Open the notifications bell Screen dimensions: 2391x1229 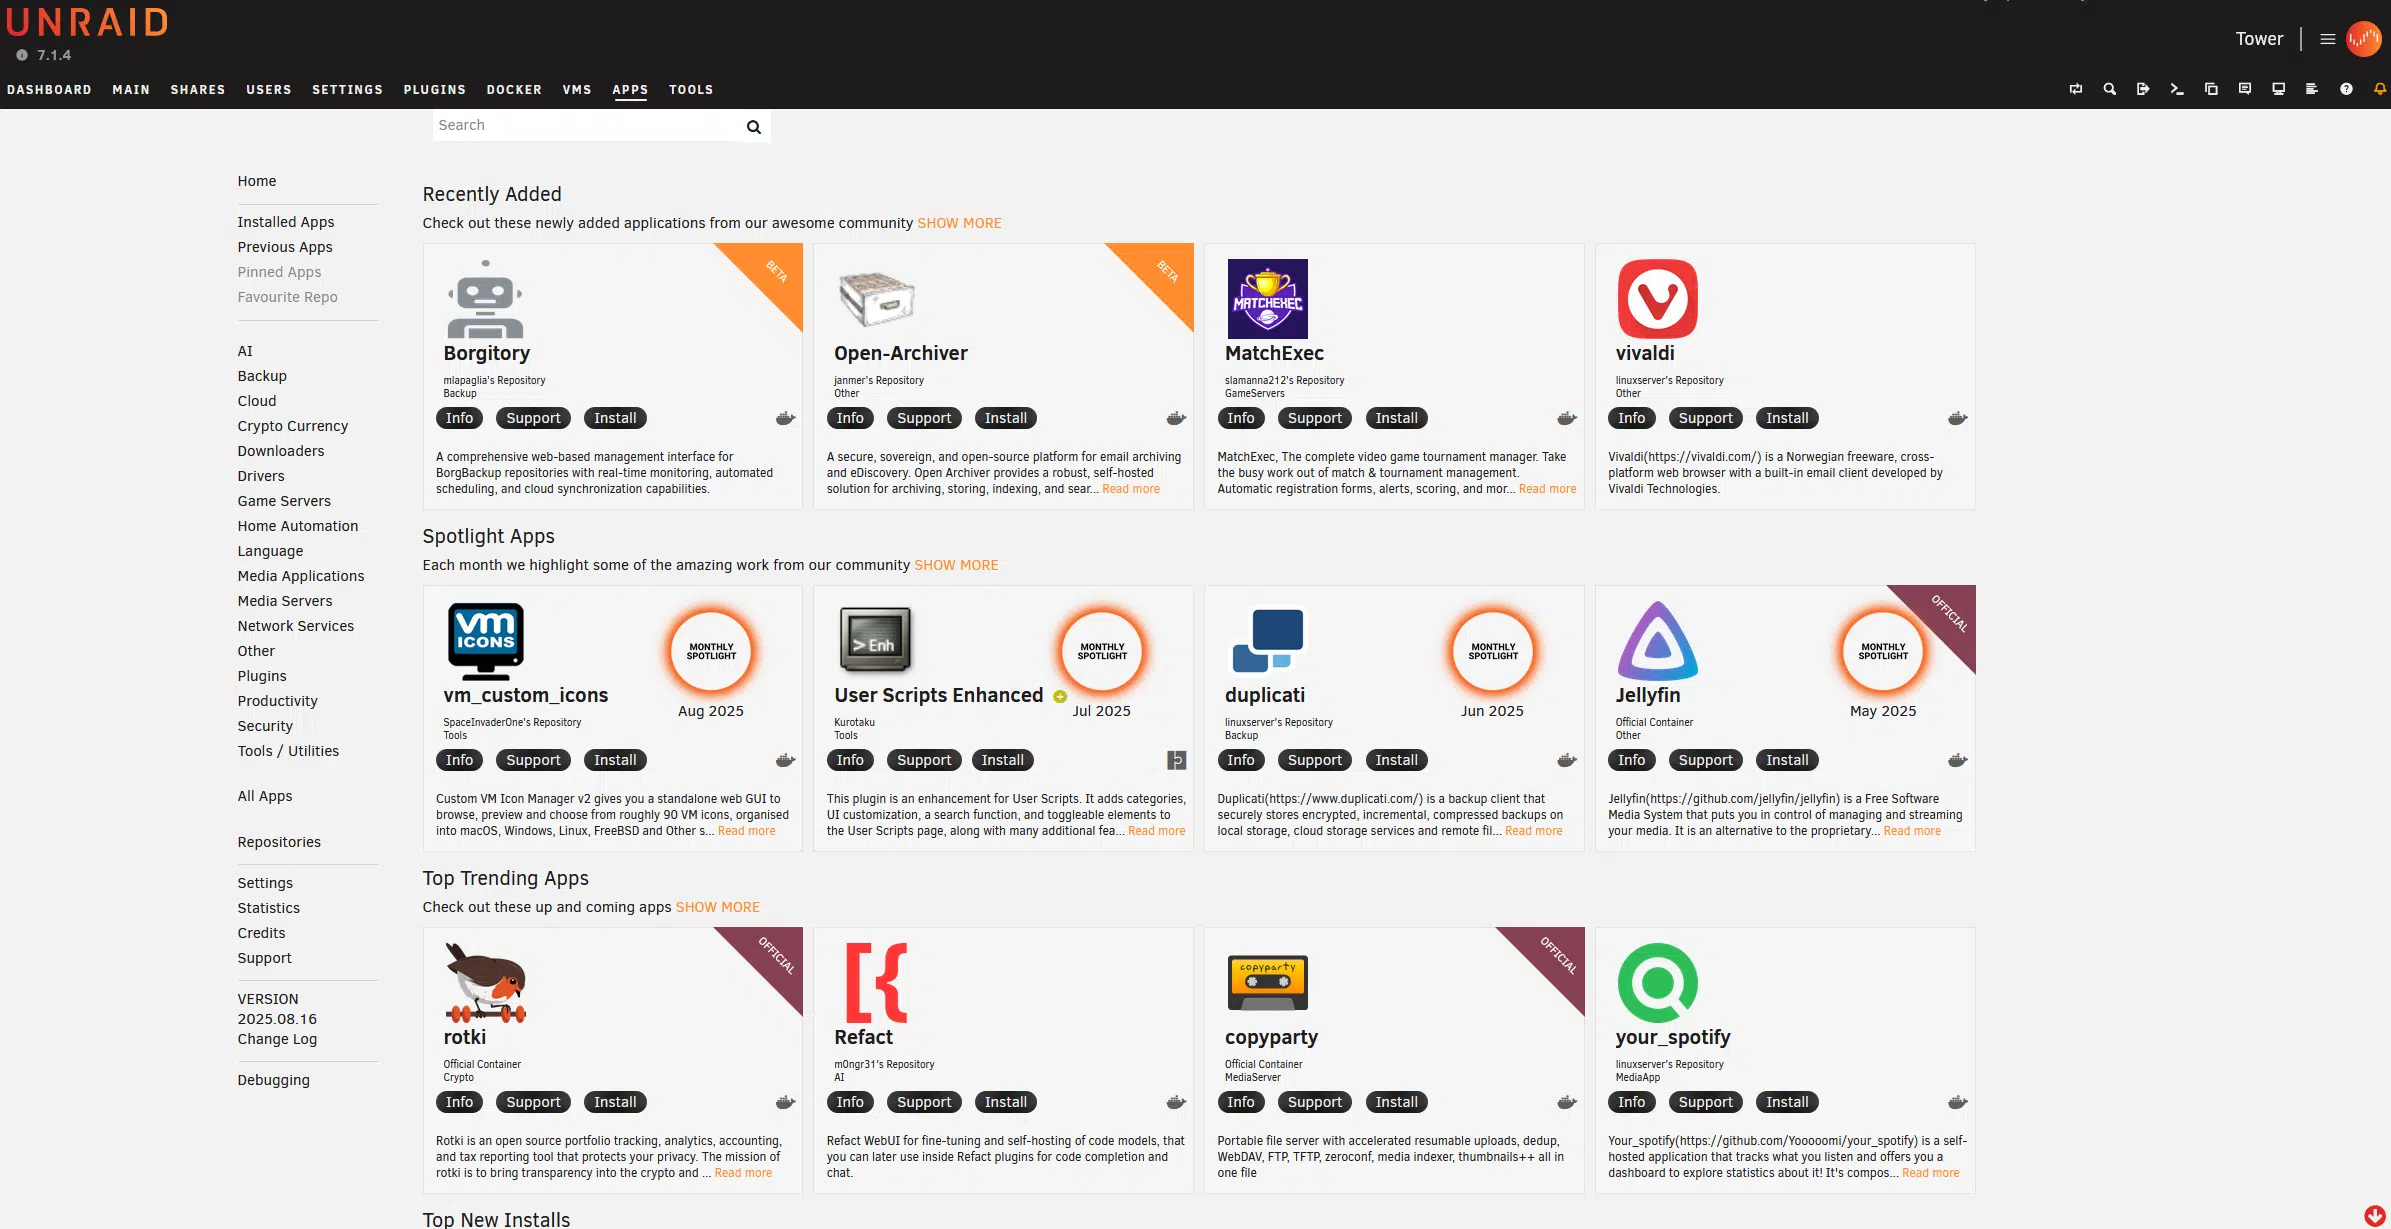(2380, 89)
